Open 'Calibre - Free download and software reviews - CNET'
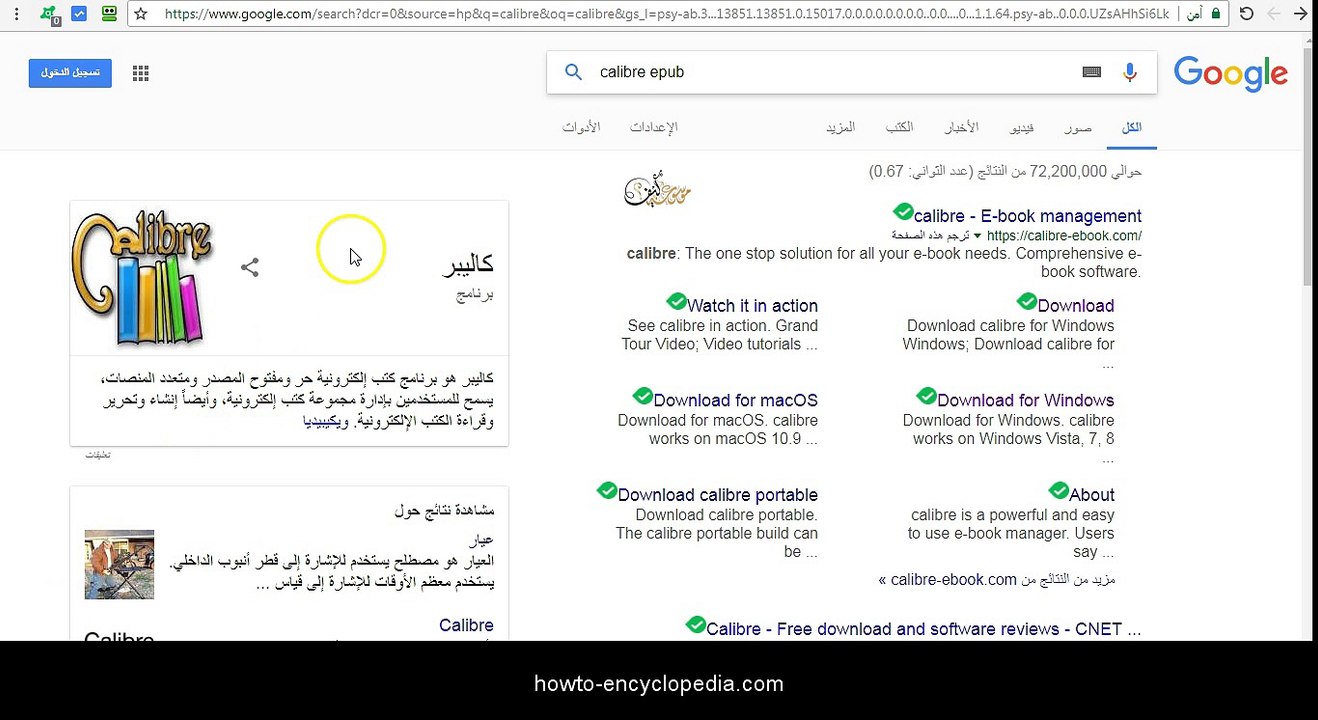This screenshot has height=720, width=1318. coord(923,629)
